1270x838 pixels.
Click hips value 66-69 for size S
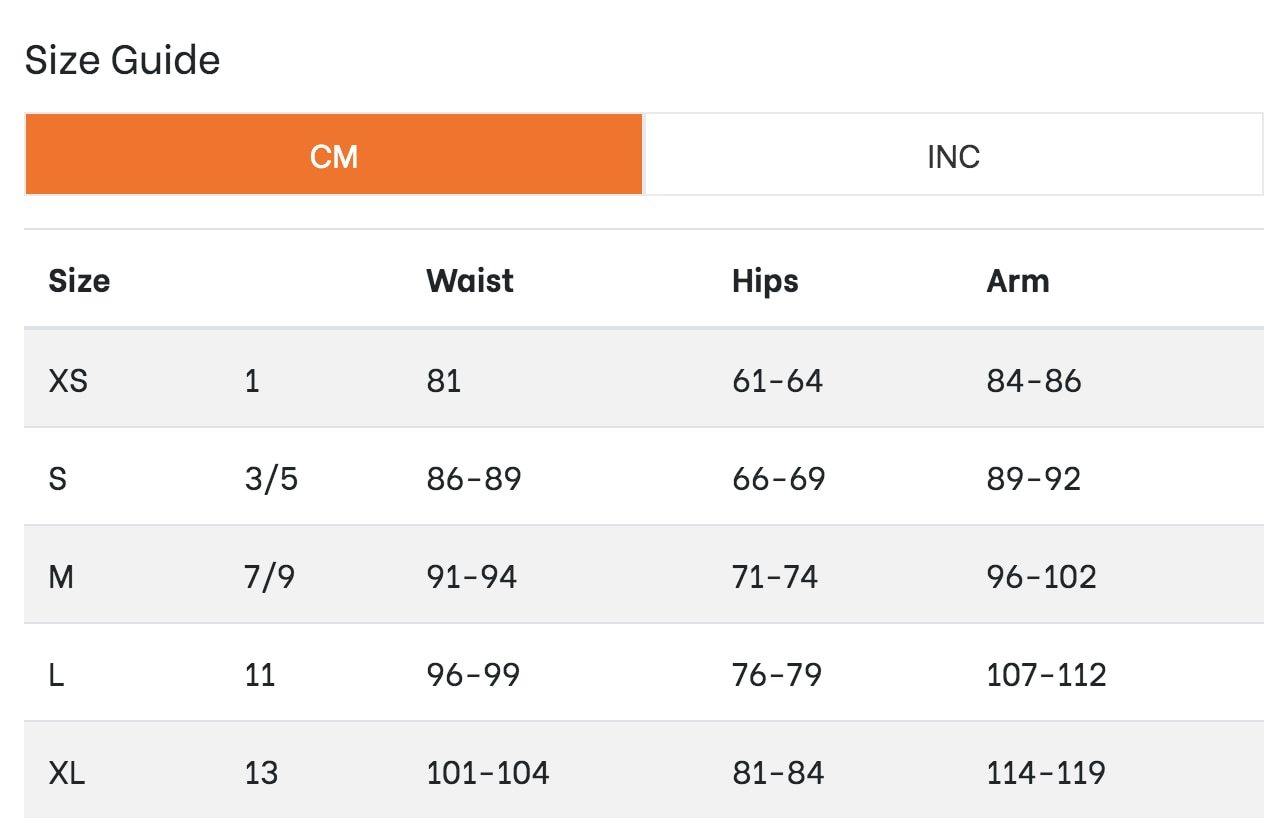coord(778,479)
